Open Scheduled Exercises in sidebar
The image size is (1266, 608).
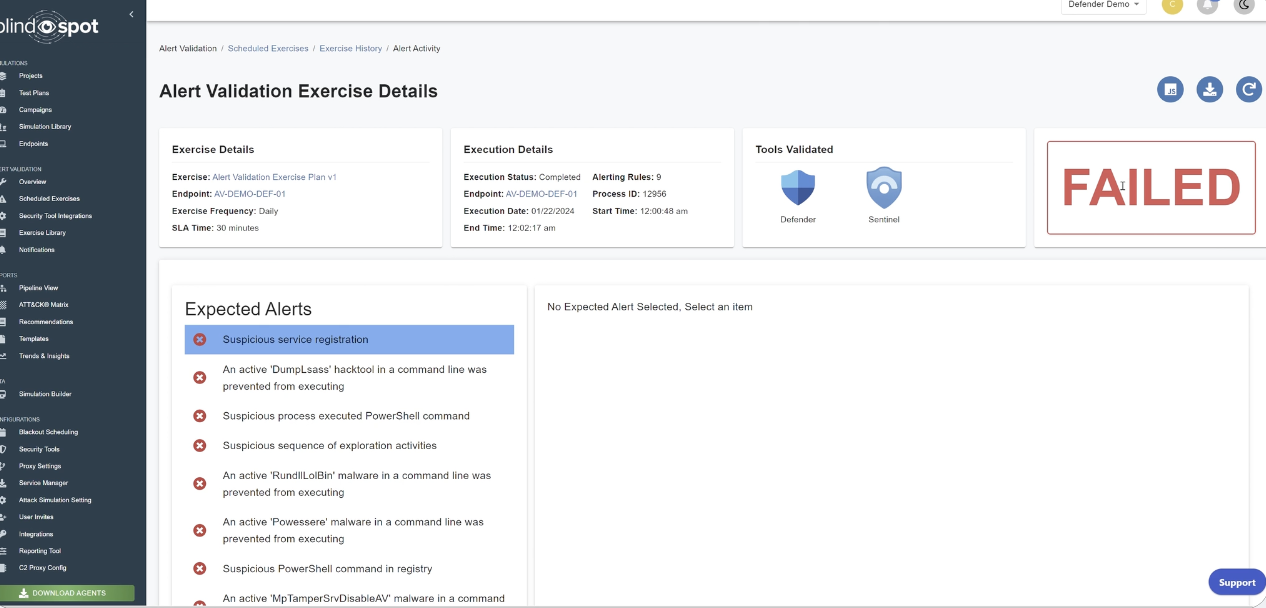point(49,199)
